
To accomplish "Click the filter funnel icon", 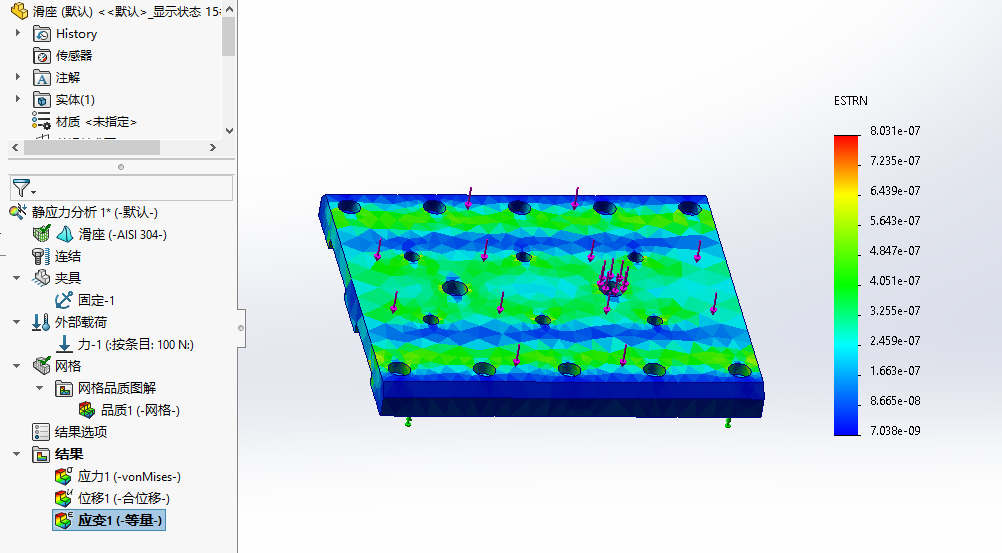I will [21, 188].
